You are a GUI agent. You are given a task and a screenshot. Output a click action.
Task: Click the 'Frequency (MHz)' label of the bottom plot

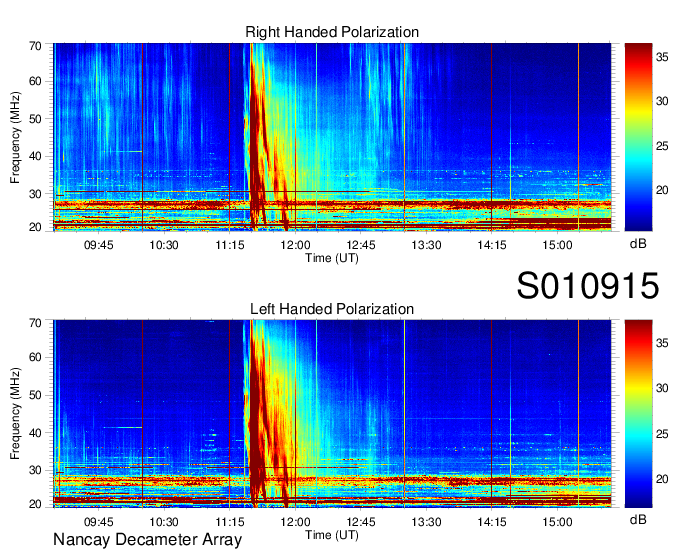coord(15,414)
